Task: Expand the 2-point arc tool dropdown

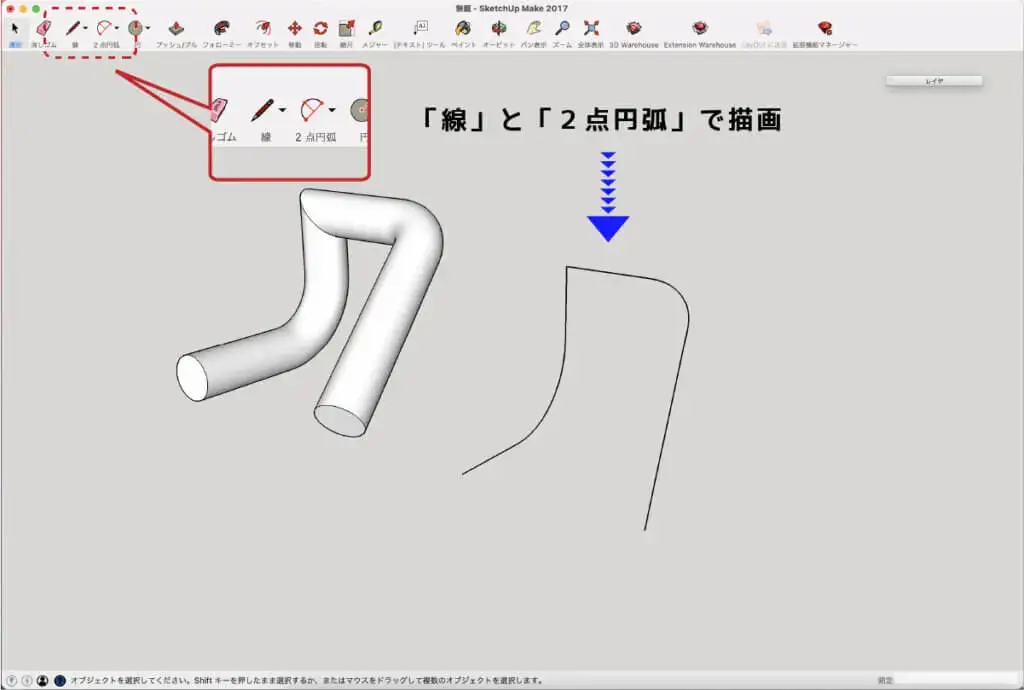Action: pyautogui.click(x=117, y=29)
